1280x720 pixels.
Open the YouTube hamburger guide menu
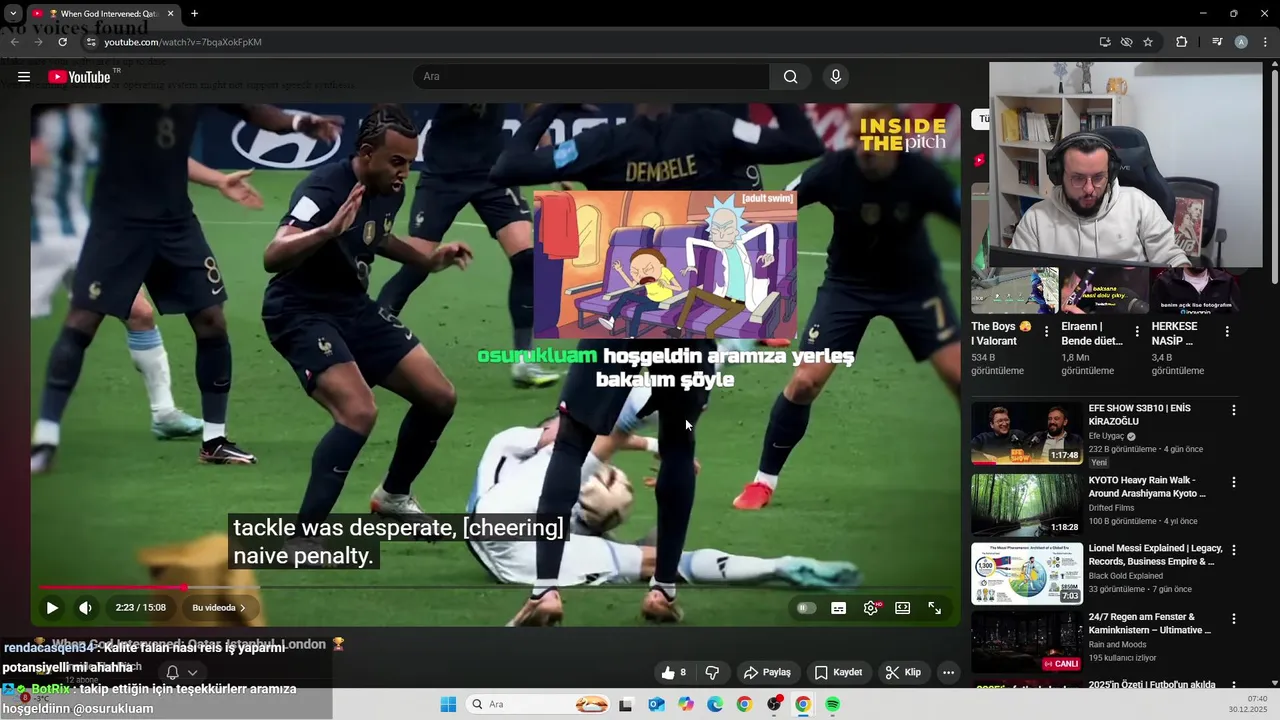click(x=24, y=77)
